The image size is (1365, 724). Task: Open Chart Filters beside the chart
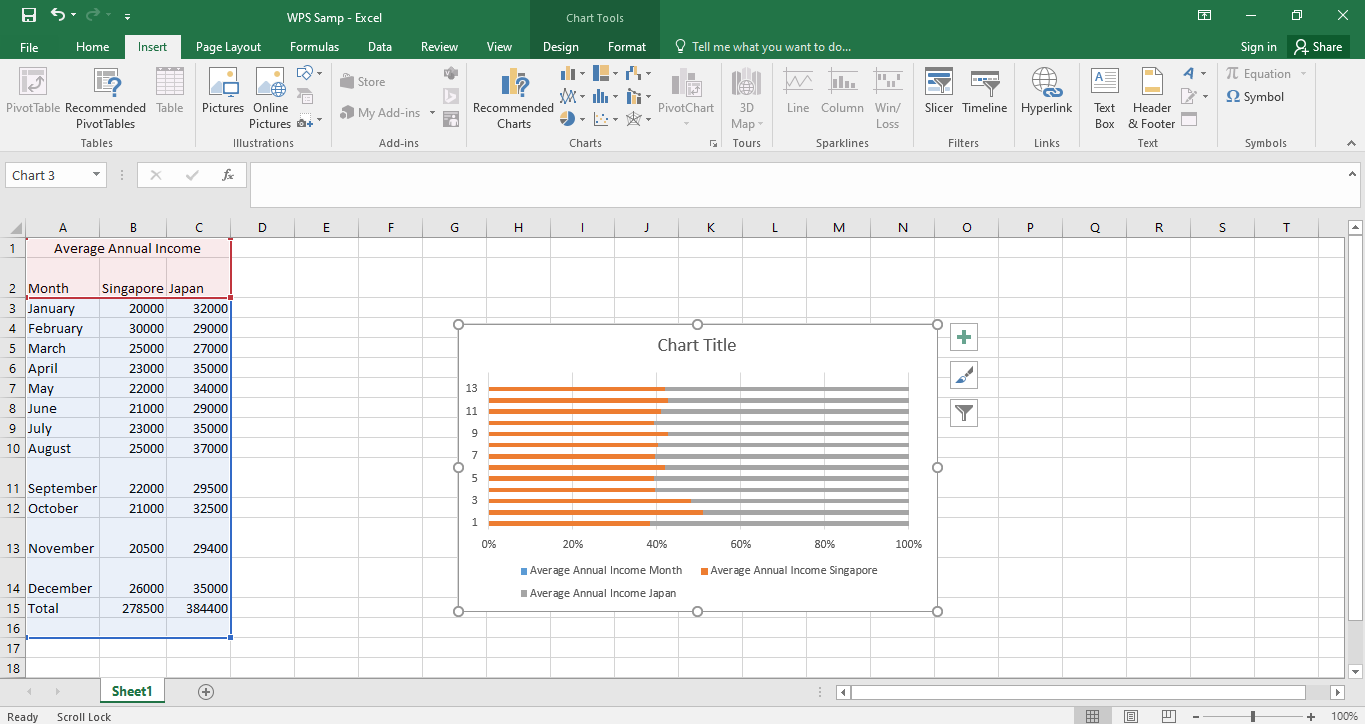pyautogui.click(x=963, y=412)
